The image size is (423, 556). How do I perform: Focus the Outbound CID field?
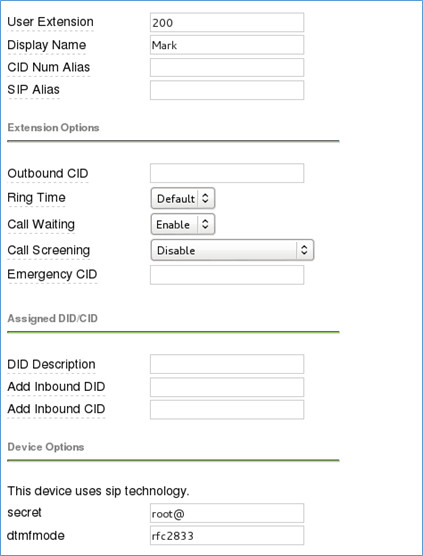227,173
